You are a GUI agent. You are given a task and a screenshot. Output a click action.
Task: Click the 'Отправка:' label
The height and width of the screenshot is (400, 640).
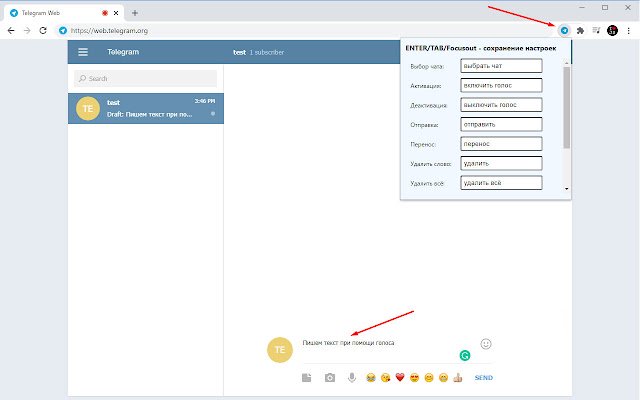424,125
